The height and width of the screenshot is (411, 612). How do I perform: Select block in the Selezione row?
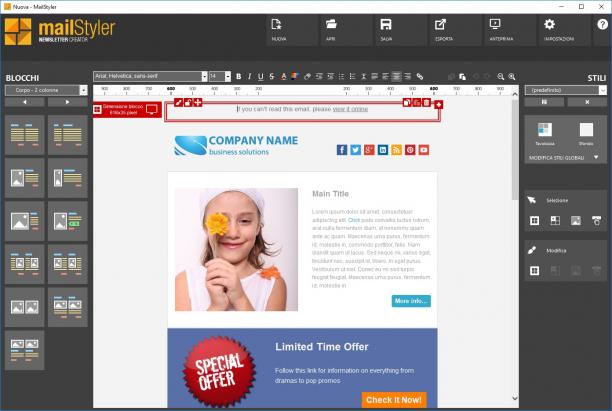pyautogui.click(x=535, y=221)
